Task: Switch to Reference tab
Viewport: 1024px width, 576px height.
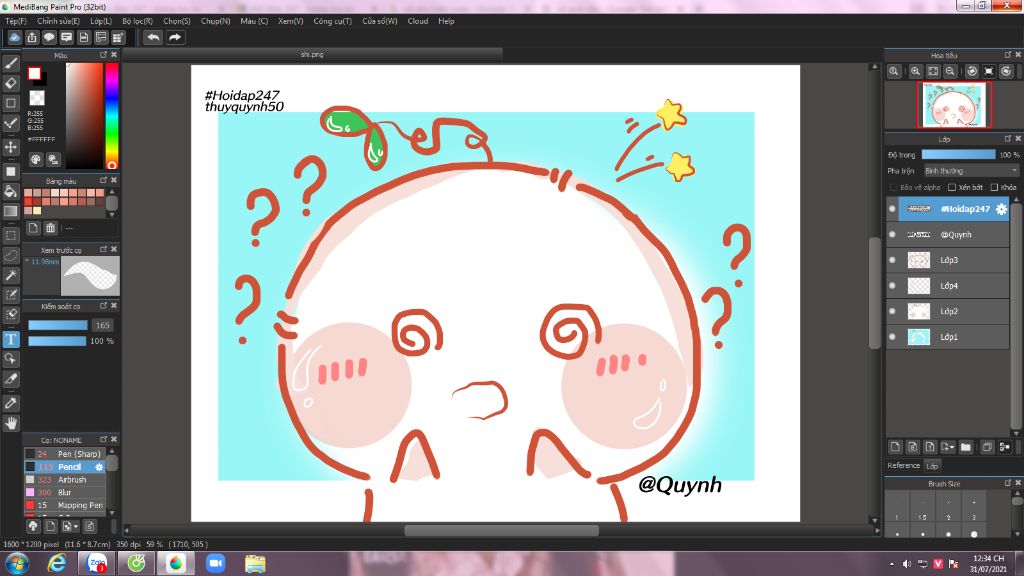Action: point(903,466)
